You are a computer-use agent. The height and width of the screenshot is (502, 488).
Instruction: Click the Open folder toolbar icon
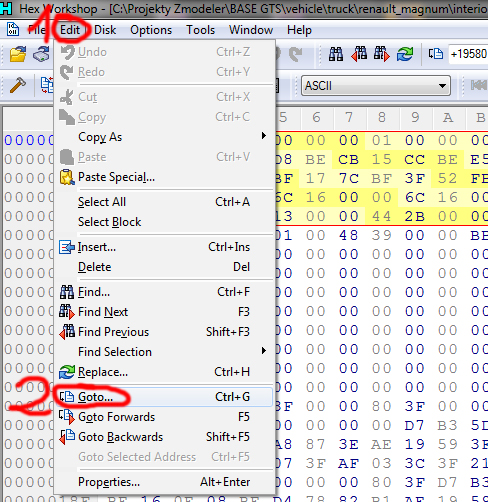pos(18,54)
